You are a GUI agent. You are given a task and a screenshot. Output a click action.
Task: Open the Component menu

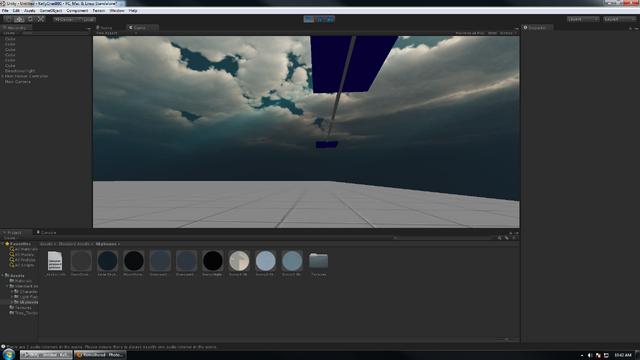77,11
